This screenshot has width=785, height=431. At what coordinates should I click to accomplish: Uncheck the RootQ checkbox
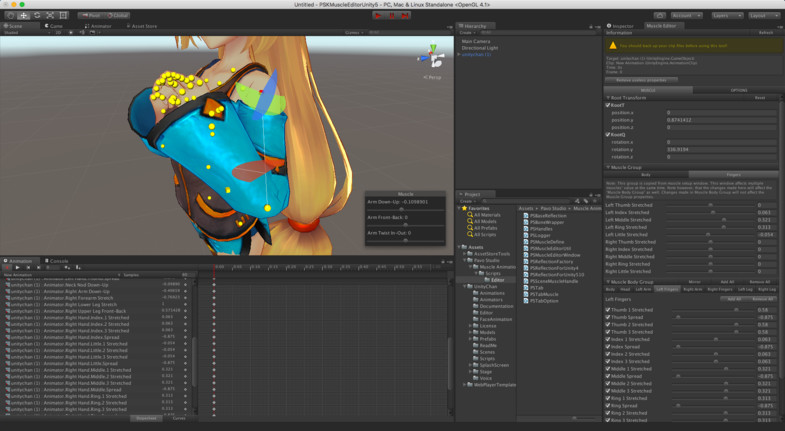click(608, 135)
